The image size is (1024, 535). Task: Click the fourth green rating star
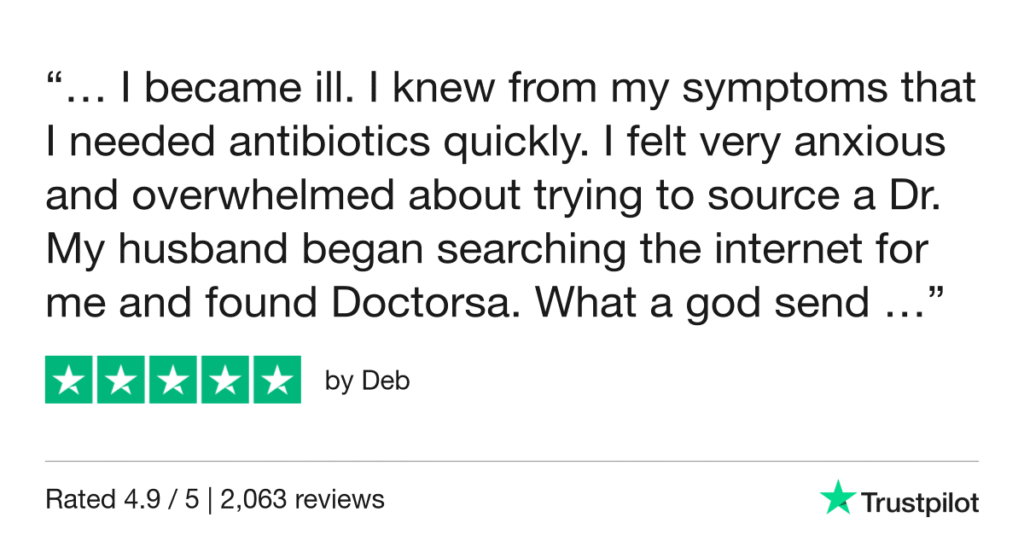pos(224,380)
